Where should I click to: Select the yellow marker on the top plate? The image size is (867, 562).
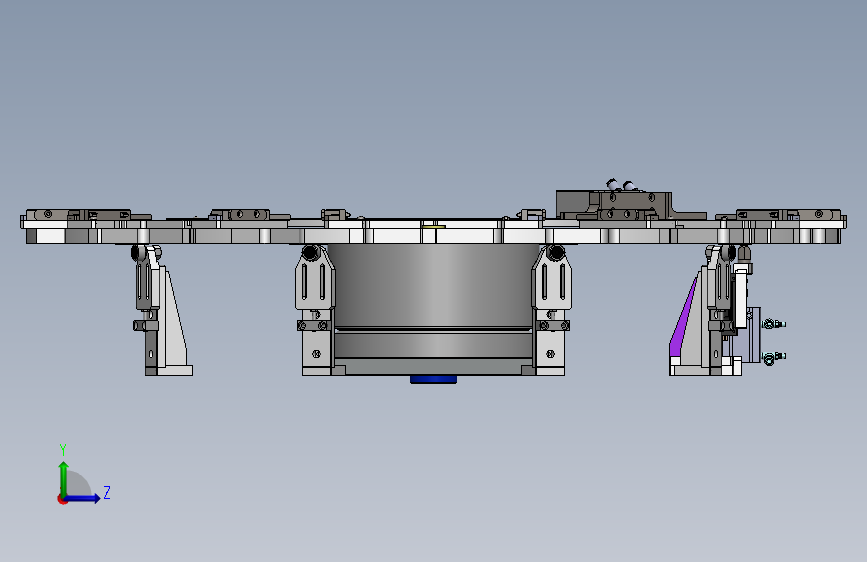point(434,226)
